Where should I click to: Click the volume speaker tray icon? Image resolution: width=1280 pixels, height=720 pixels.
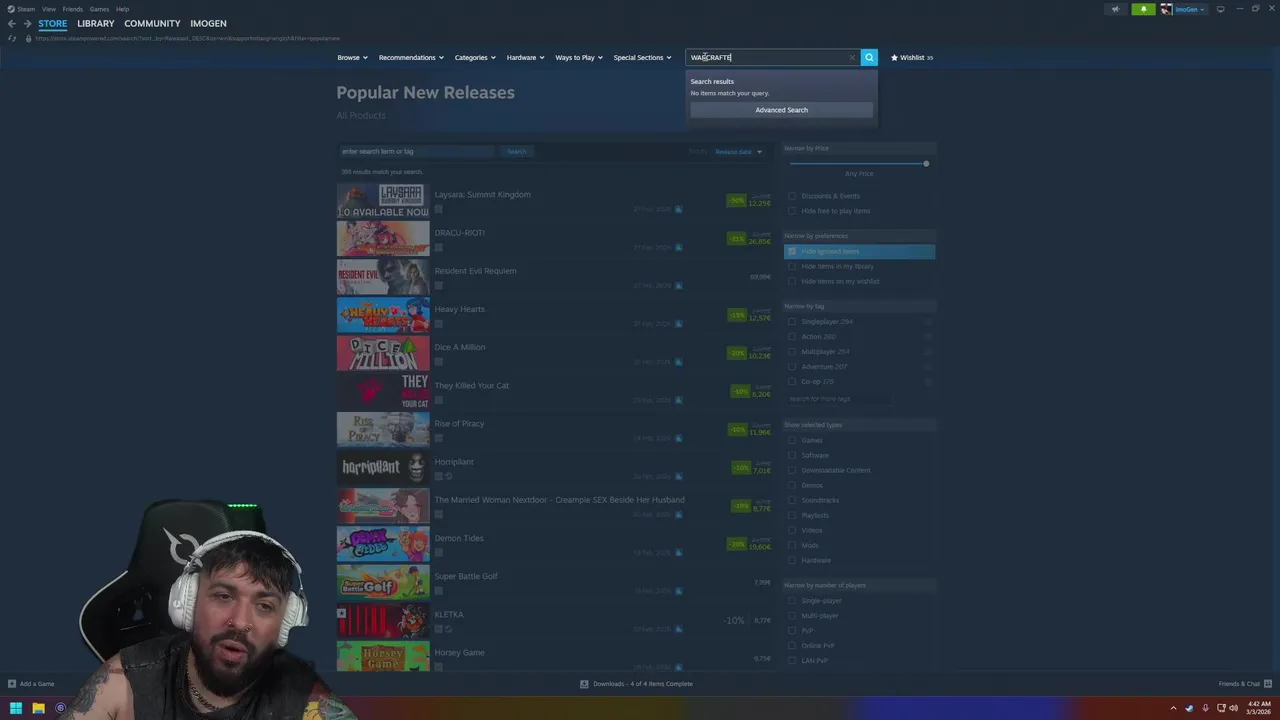coord(1234,708)
